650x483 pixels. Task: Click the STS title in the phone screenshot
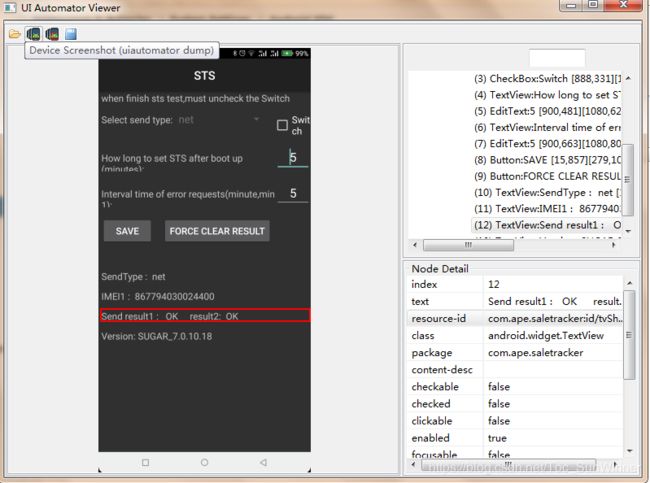204,76
